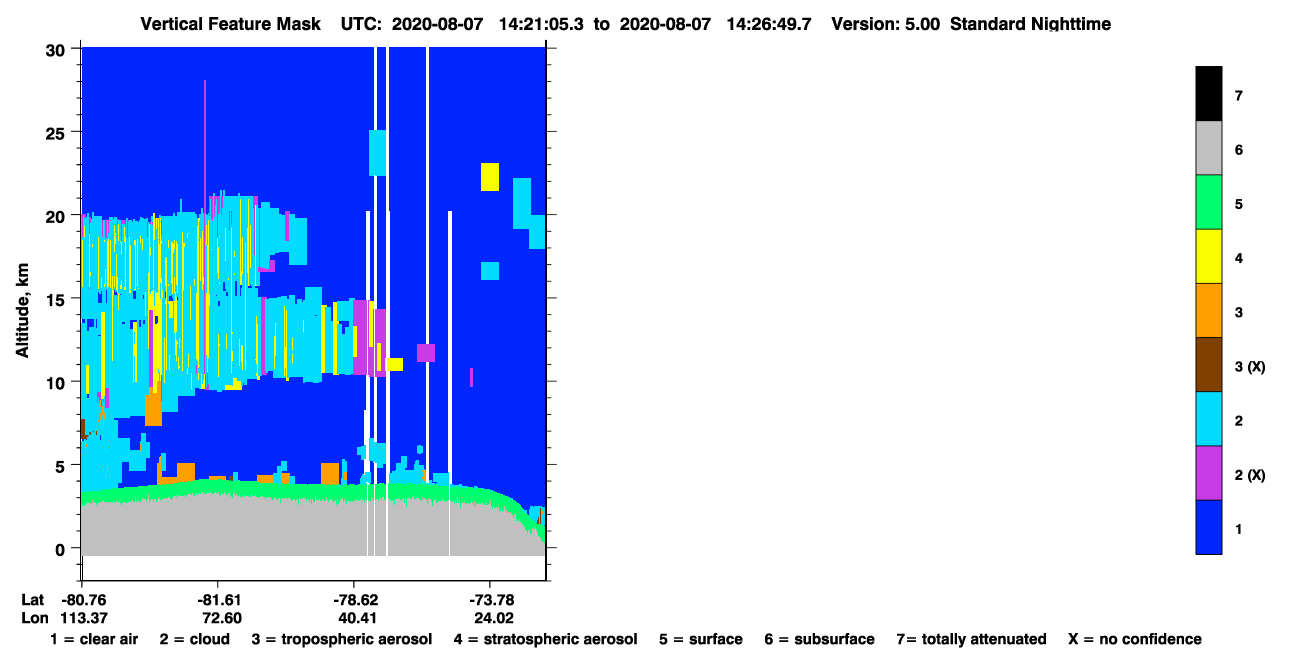1300x667 pixels.
Task: Click longitude value 40.41
Action: (357, 618)
